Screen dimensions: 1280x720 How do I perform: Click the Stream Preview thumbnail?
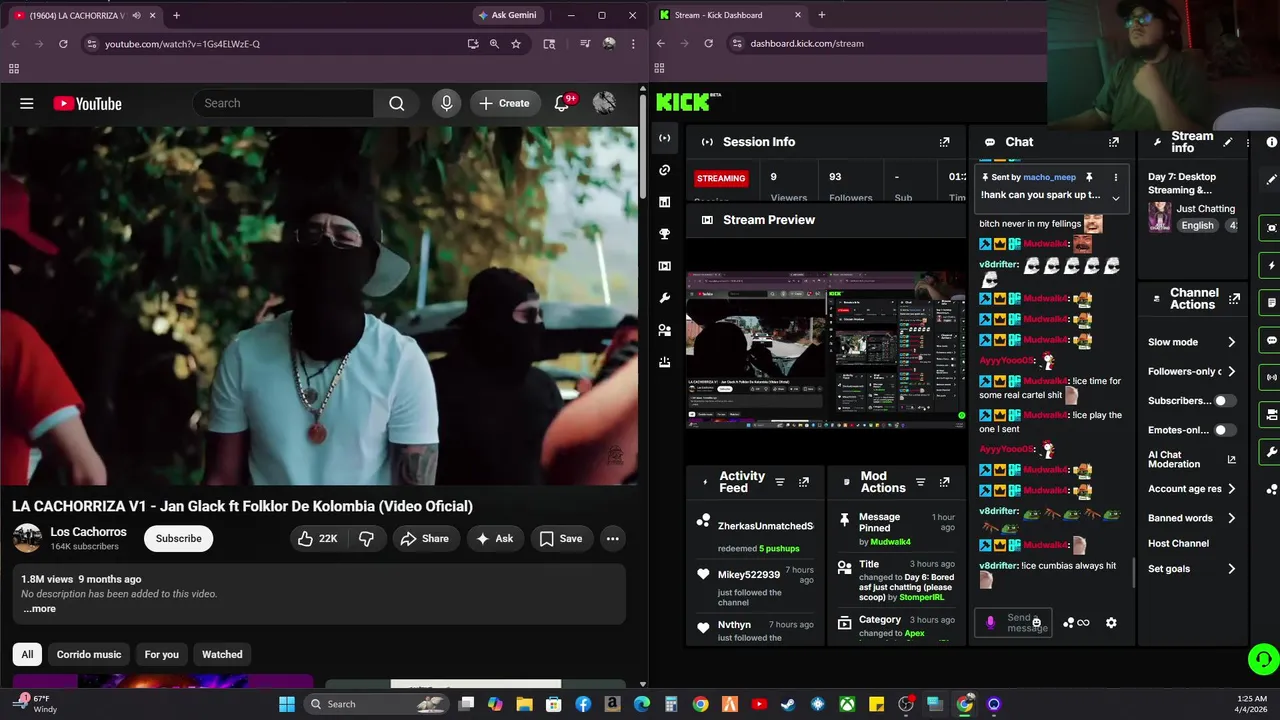(x=826, y=350)
